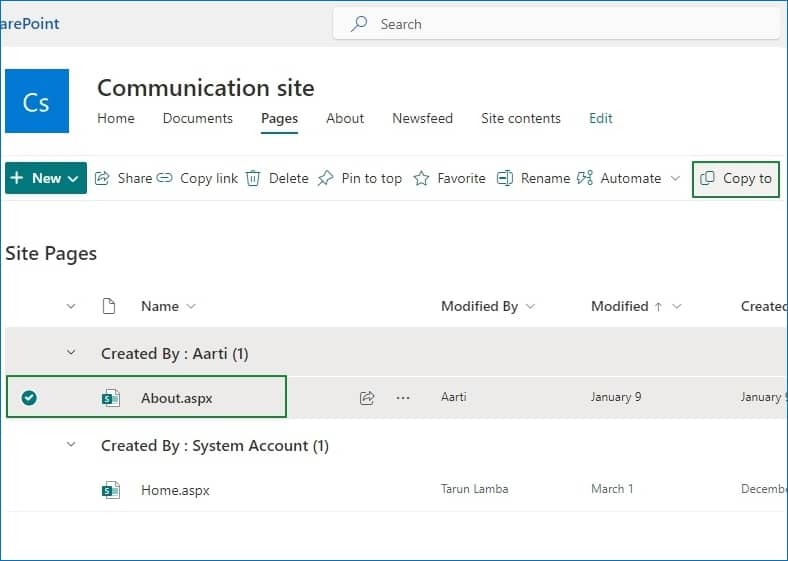
Task: Open Site contents navigation tab
Action: pos(521,119)
